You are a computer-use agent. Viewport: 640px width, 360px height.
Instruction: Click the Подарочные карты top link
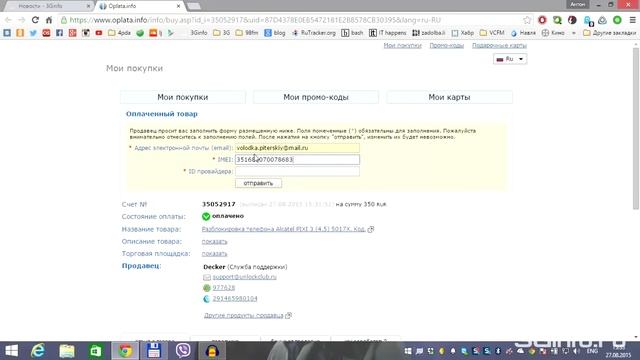[499, 45]
